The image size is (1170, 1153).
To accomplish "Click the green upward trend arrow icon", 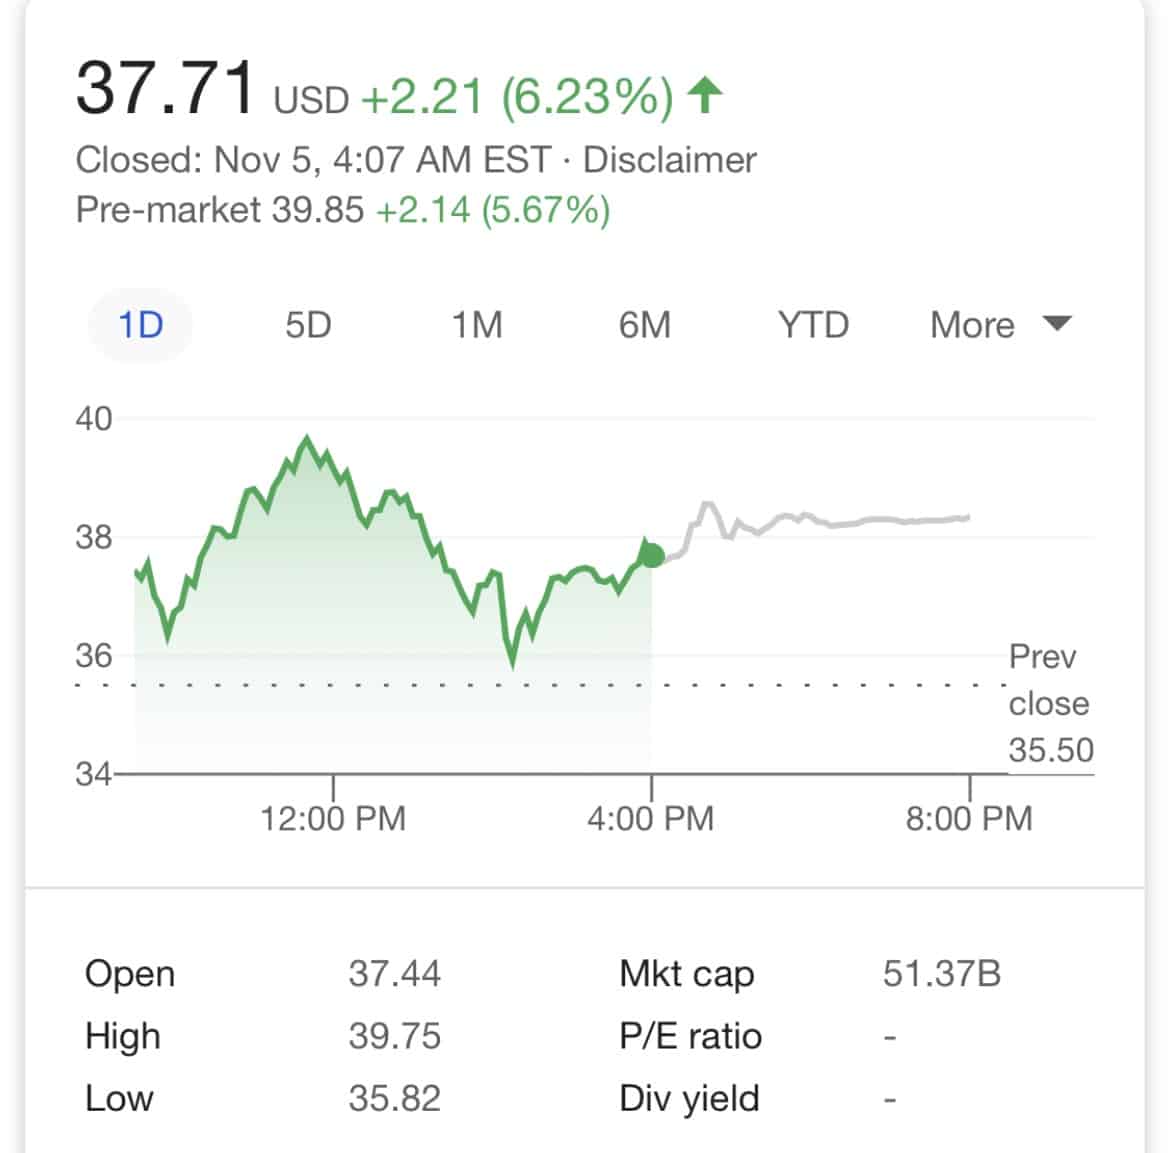I will 704,95.
